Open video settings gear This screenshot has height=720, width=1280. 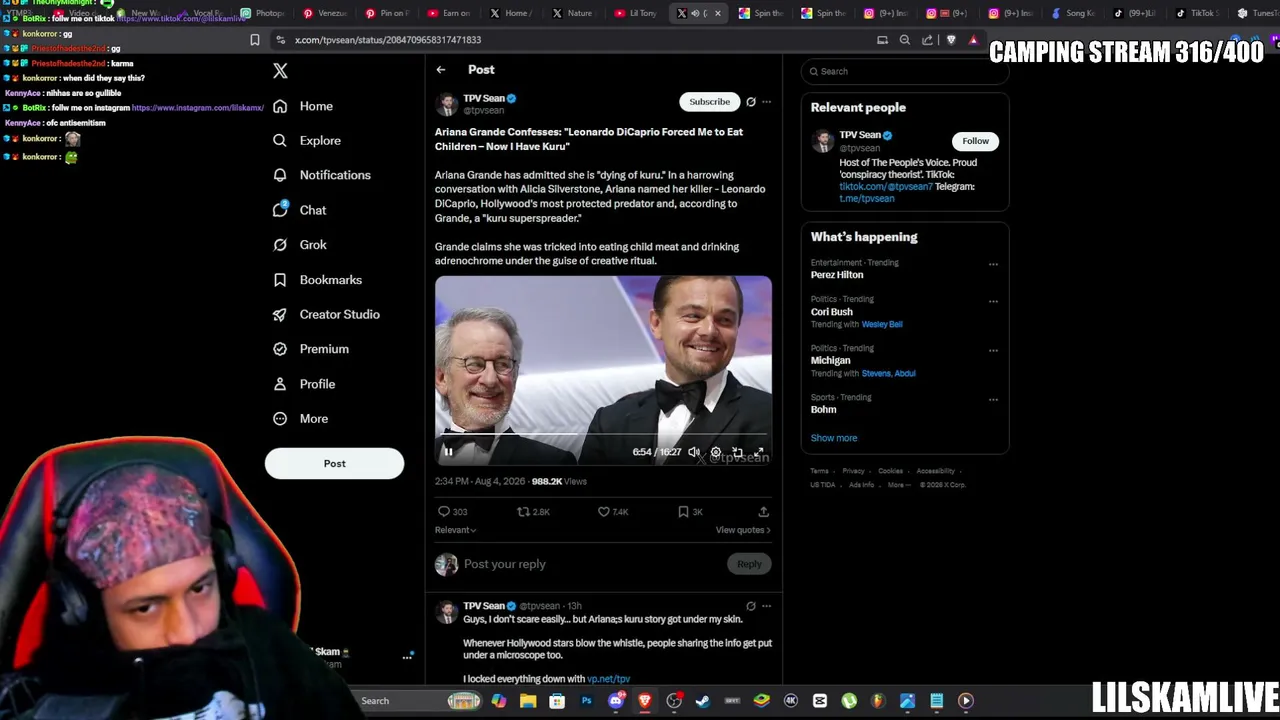[x=716, y=452]
